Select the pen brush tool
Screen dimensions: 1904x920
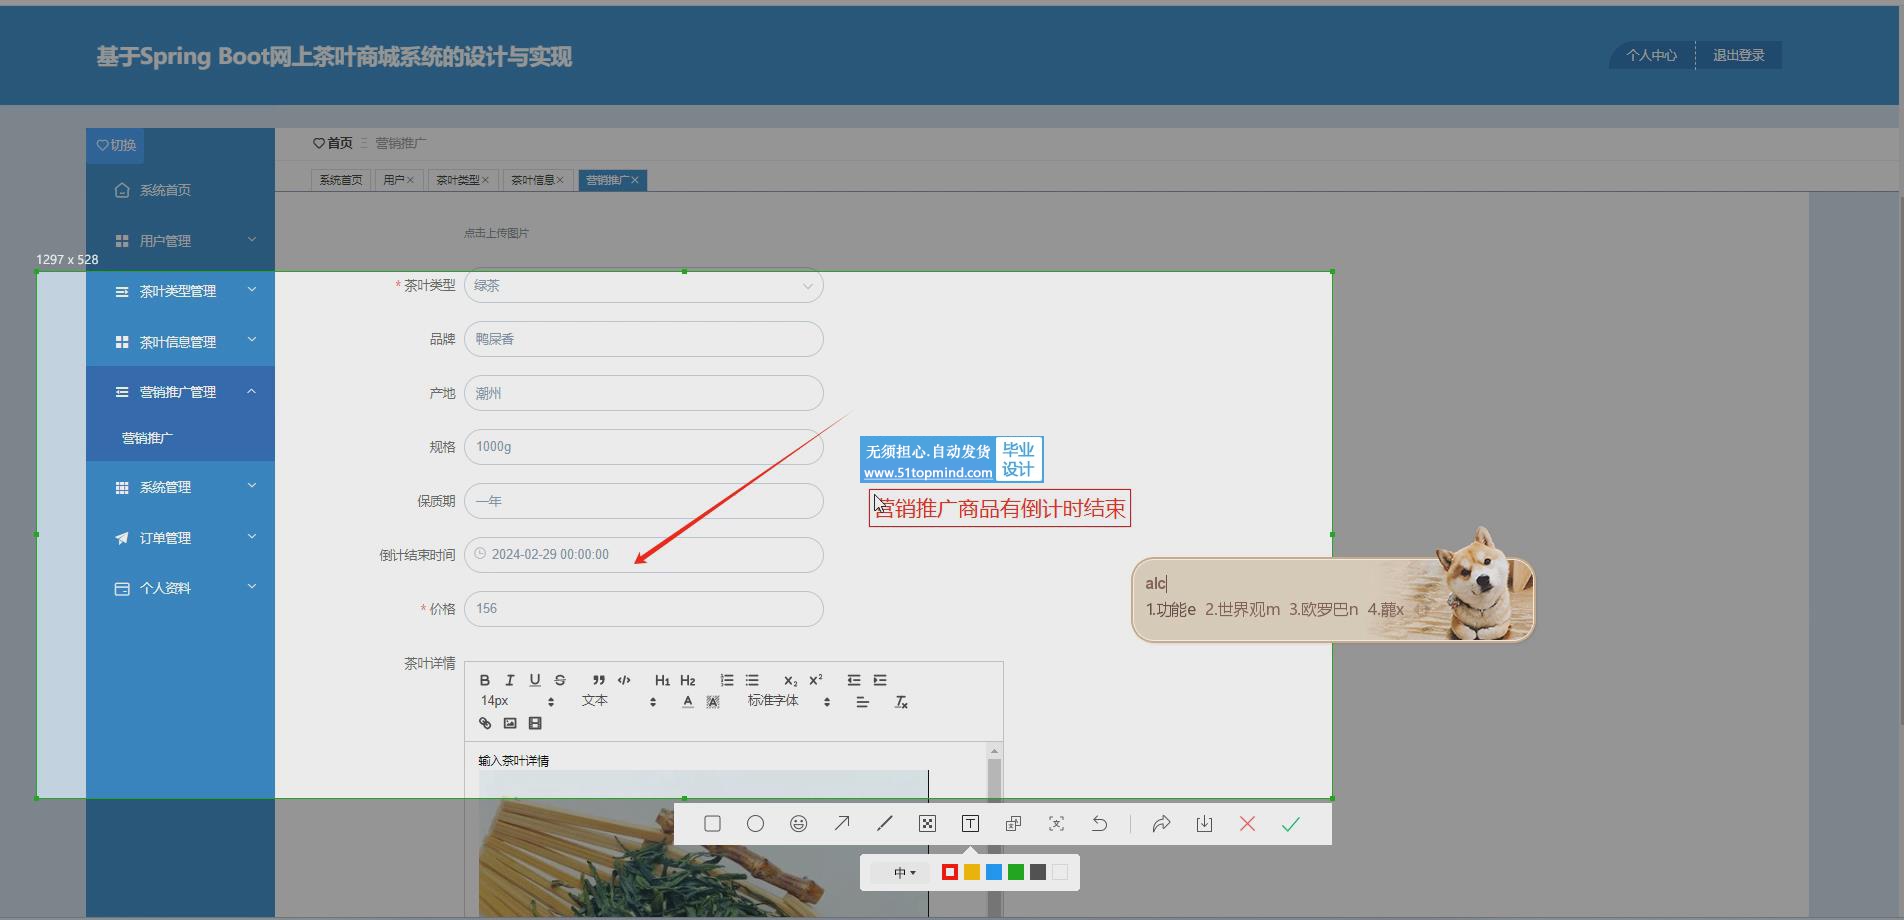tap(884, 824)
